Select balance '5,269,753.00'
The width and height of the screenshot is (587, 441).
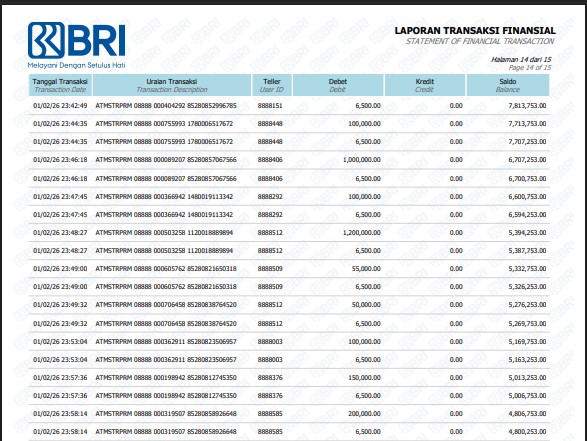point(527,323)
